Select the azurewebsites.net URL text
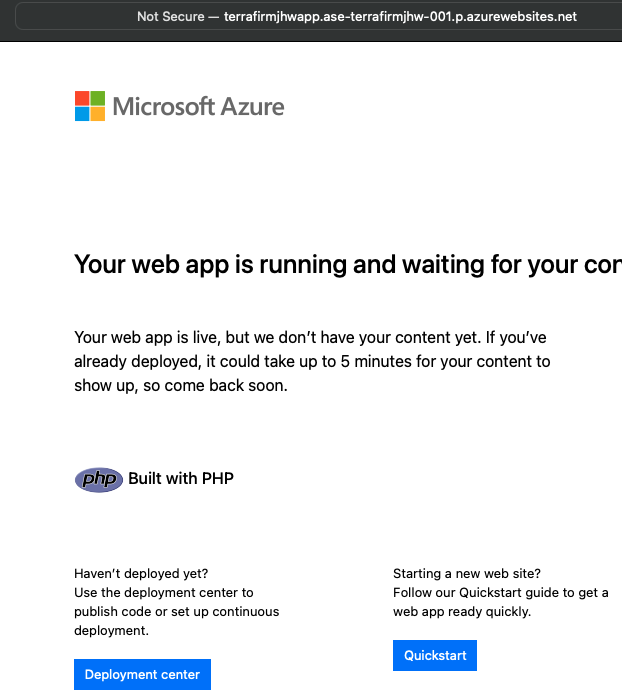This screenshot has height=697, width=622. coord(400,17)
